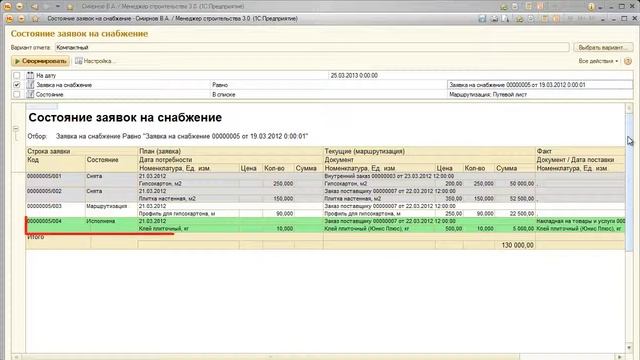Click the floppy disk save icon in the report window
Viewport: 640px width, 360px height.
(482, 19)
